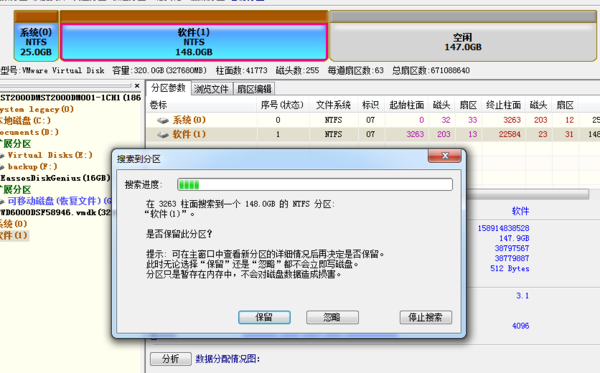This screenshot has width=600, height=373.
Task: Click the 忽略 button in dialog
Action: [332, 317]
